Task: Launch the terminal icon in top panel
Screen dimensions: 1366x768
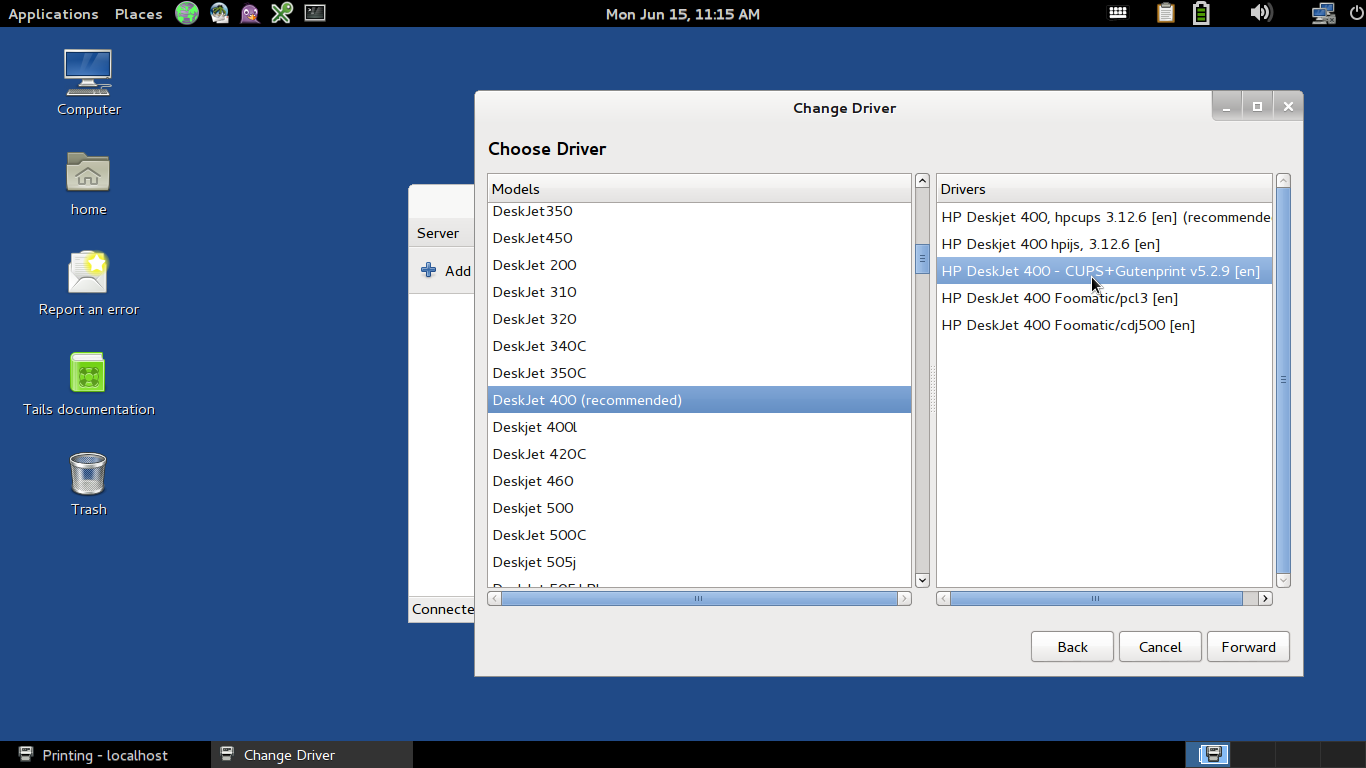Action: (x=314, y=13)
